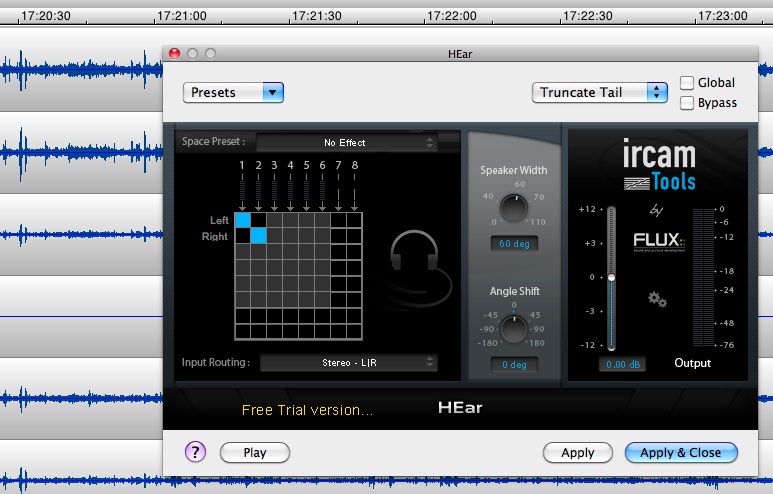This screenshot has width=773, height=494.
Task: Open the Input Routing Stereo selector
Action: tap(348, 362)
